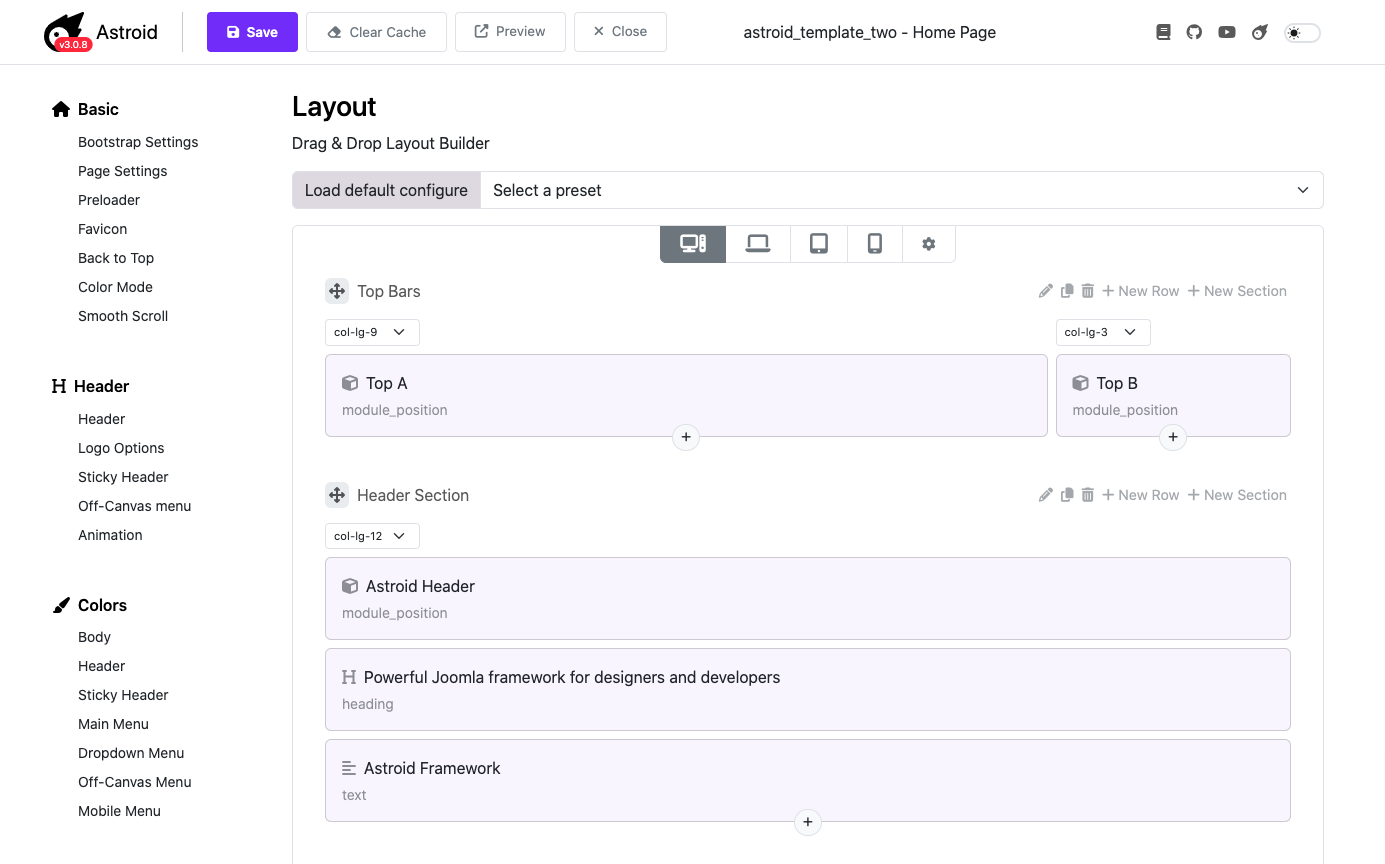
Task: Add New Row in Top Bars section
Action: tap(1141, 291)
